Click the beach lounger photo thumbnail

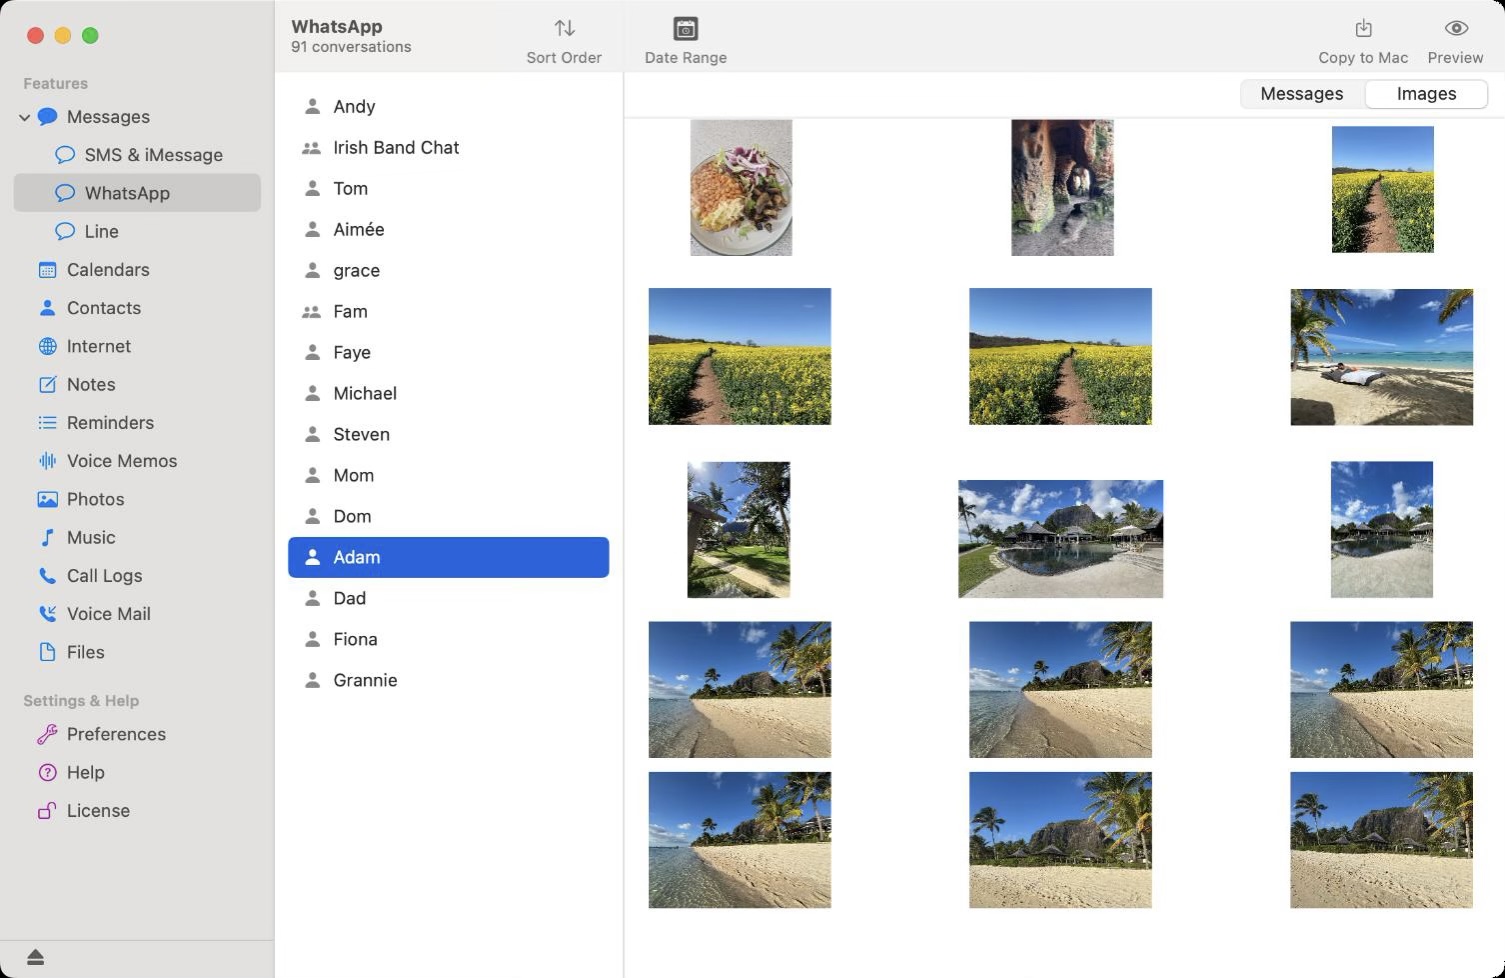(1381, 357)
